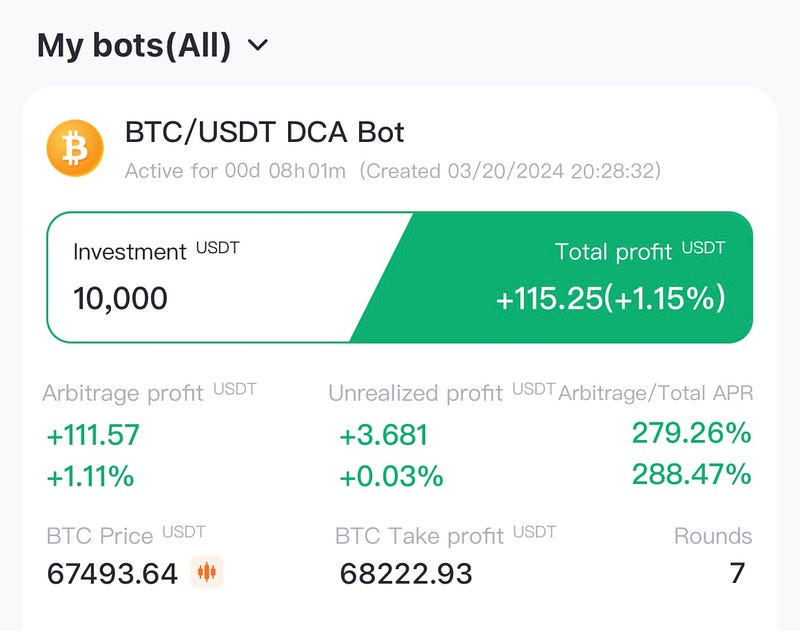Click the Unrealized profit +3.681 value
This screenshot has height=631, width=800.
coord(383,435)
